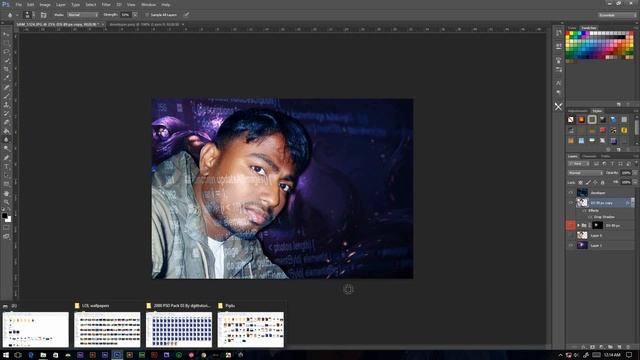This screenshot has width=640, height=360.
Task: Select the Hand tool
Action: [7, 193]
